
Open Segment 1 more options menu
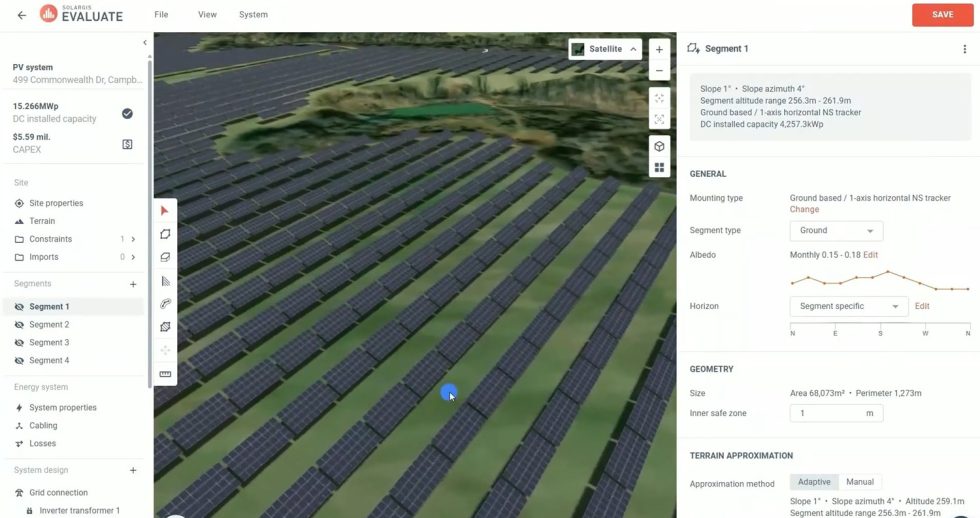(964, 49)
